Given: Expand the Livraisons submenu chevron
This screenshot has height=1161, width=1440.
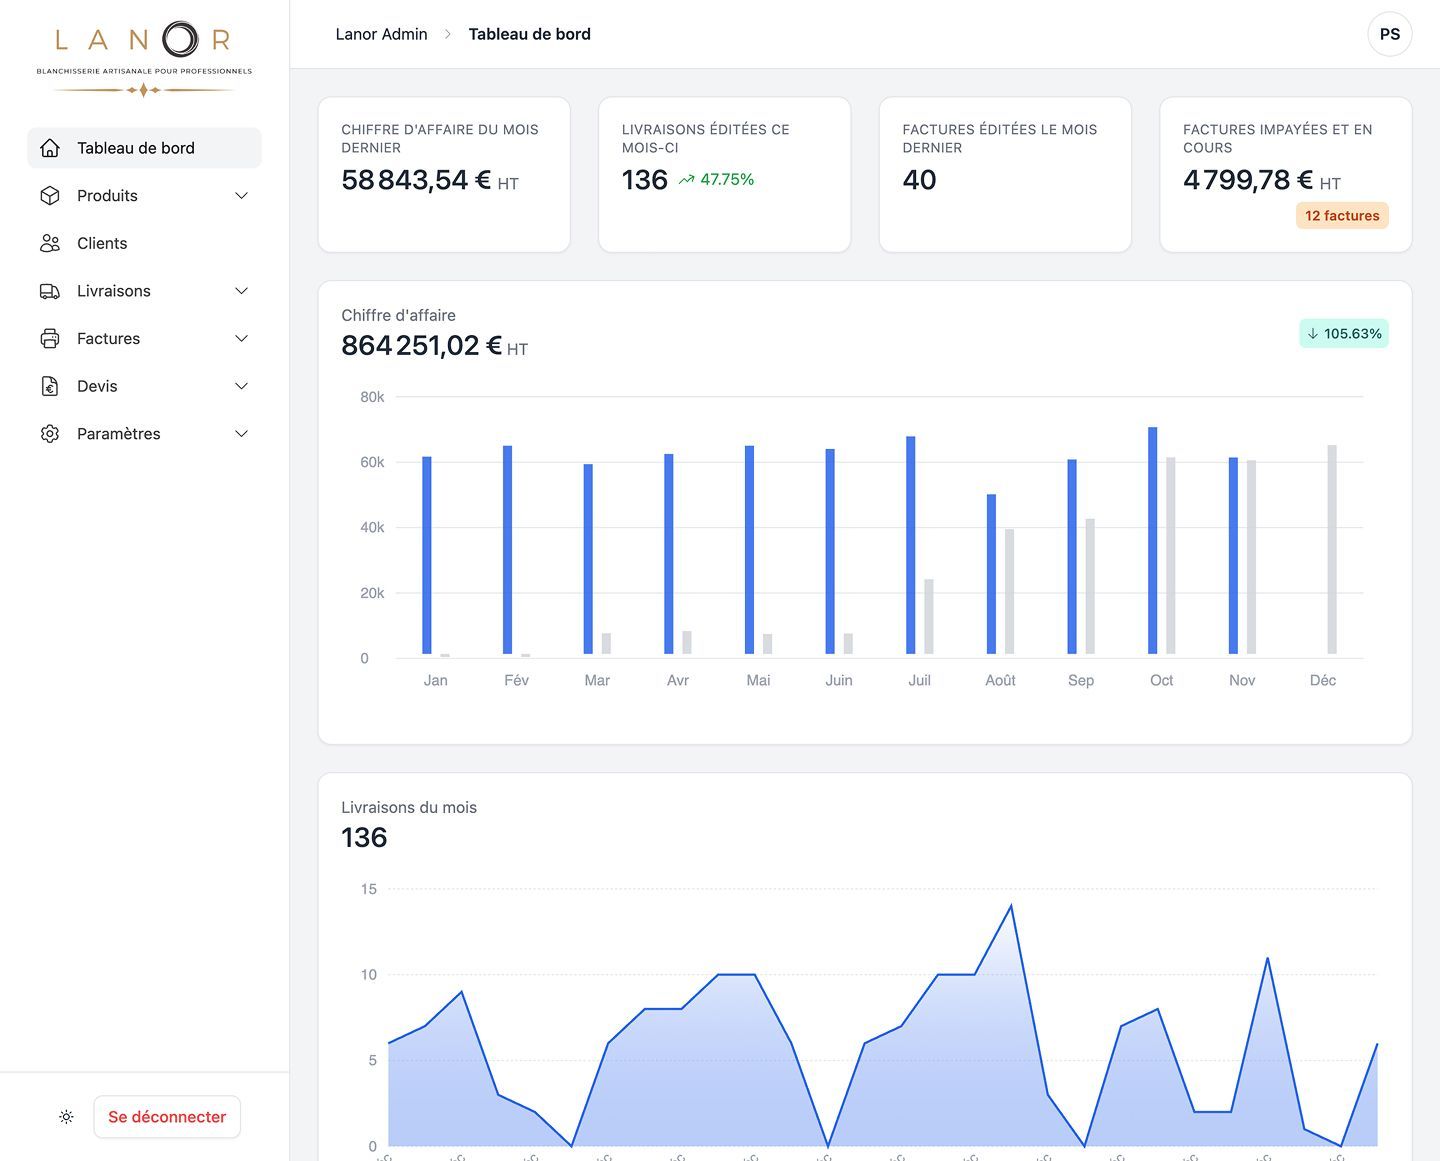Looking at the screenshot, I should pyautogui.click(x=241, y=291).
